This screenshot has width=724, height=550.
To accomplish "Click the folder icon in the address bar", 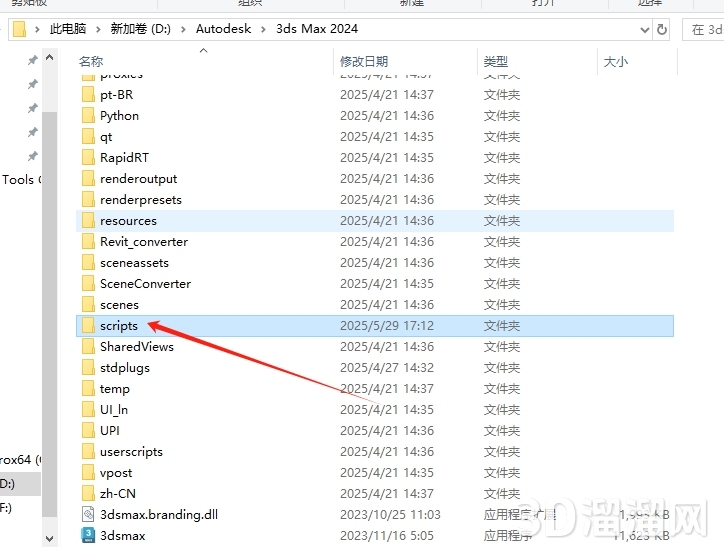I will 19,30.
